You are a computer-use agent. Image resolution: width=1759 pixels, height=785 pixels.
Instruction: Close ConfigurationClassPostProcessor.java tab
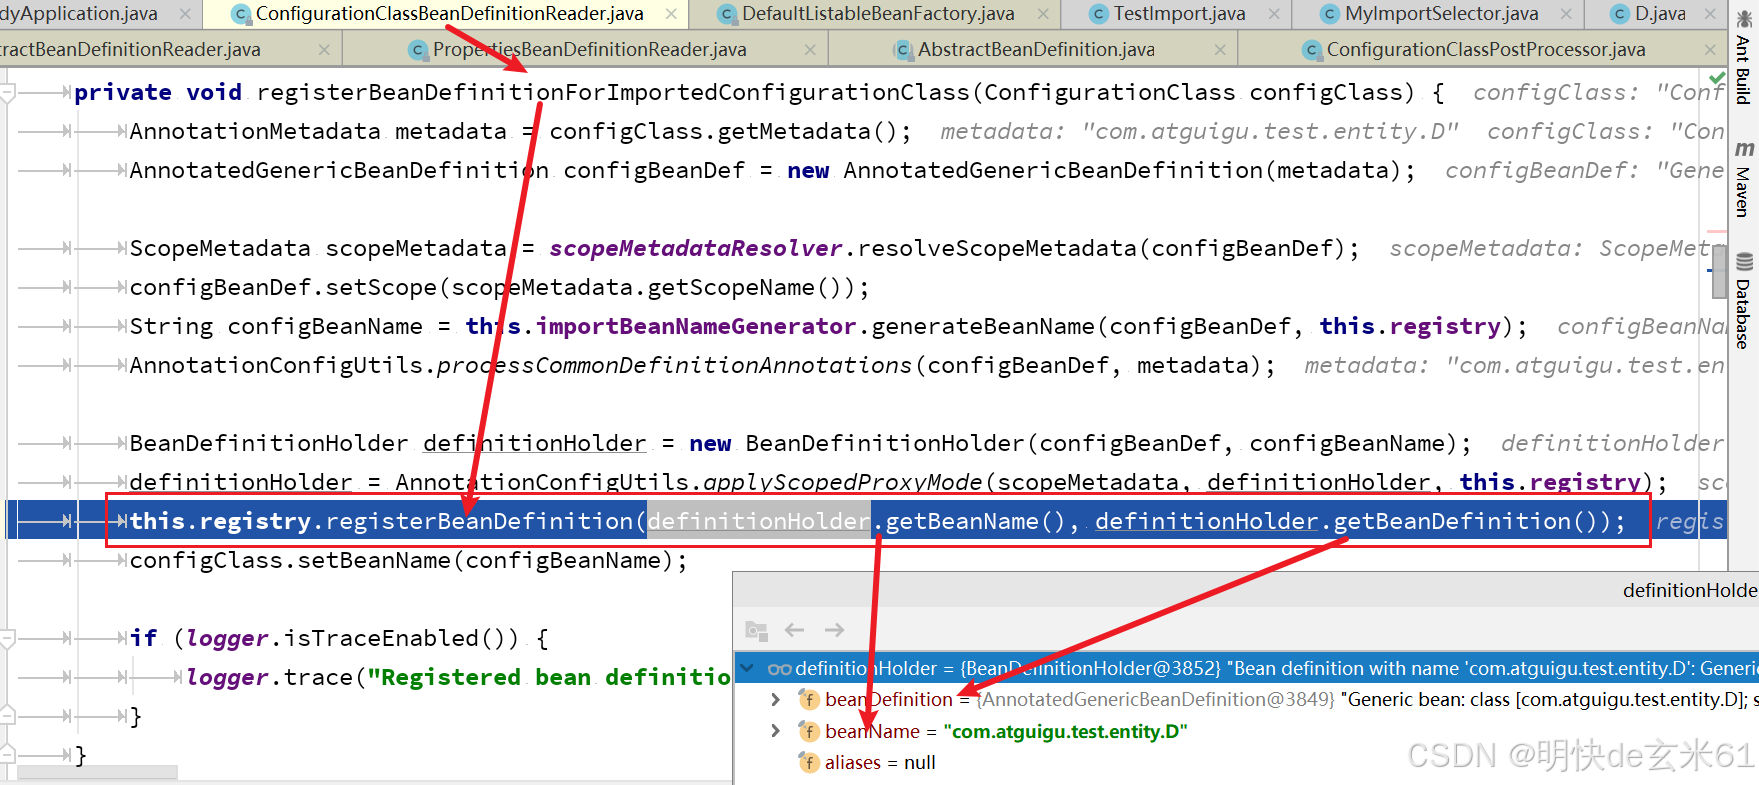(1711, 49)
